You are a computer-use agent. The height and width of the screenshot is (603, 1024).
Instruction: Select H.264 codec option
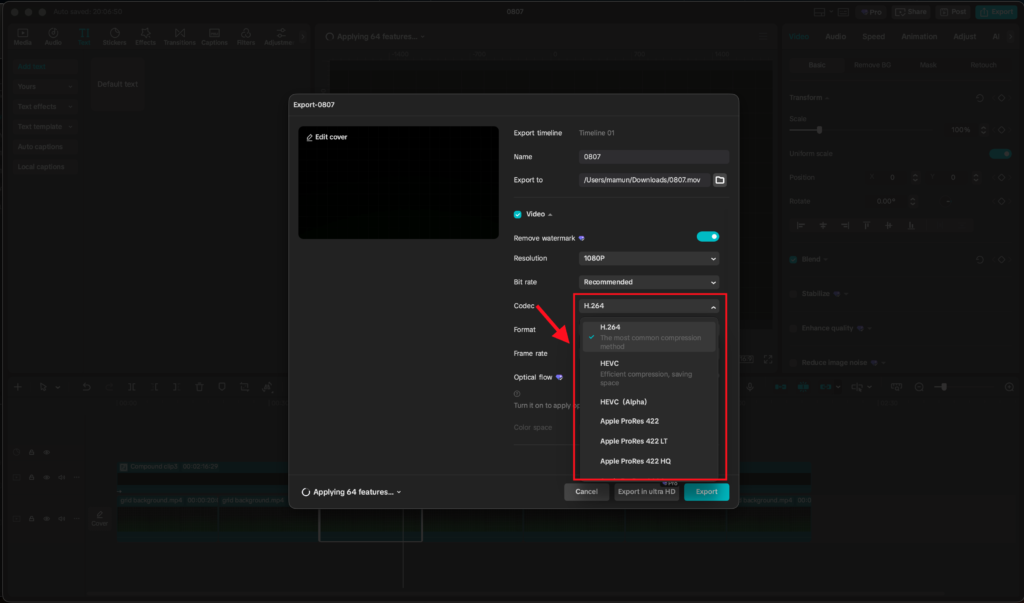click(x=648, y=336)
